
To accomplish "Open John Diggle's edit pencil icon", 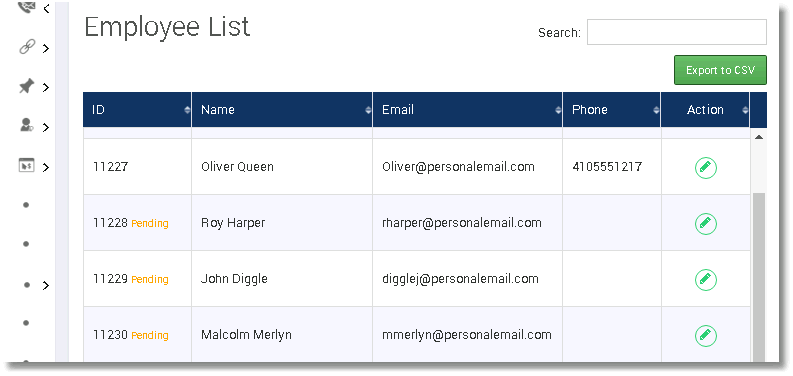I will click(706, 279).
